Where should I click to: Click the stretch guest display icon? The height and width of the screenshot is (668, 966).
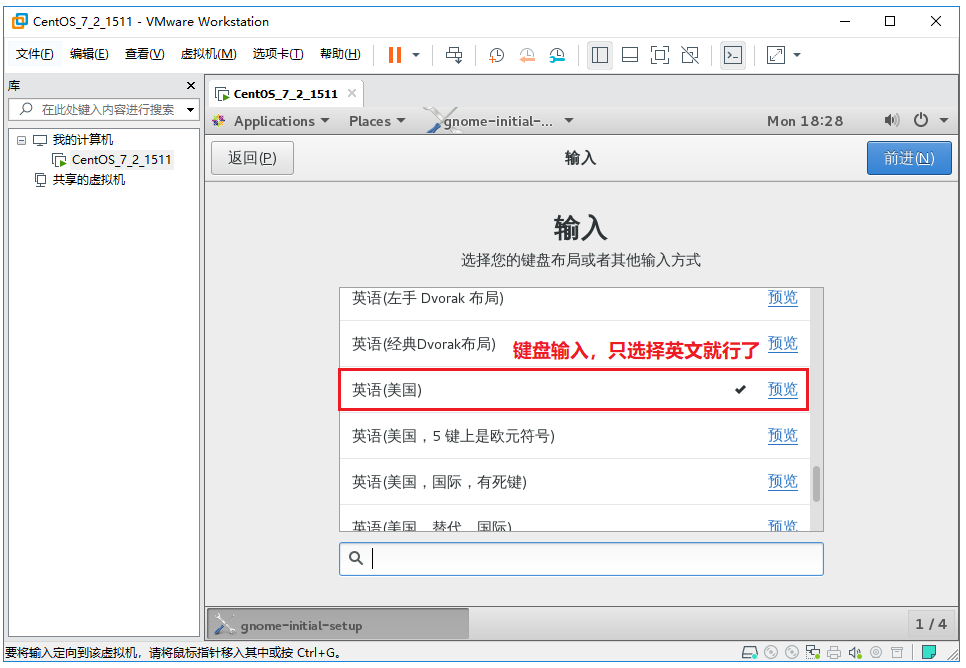[x=776, y=55]
